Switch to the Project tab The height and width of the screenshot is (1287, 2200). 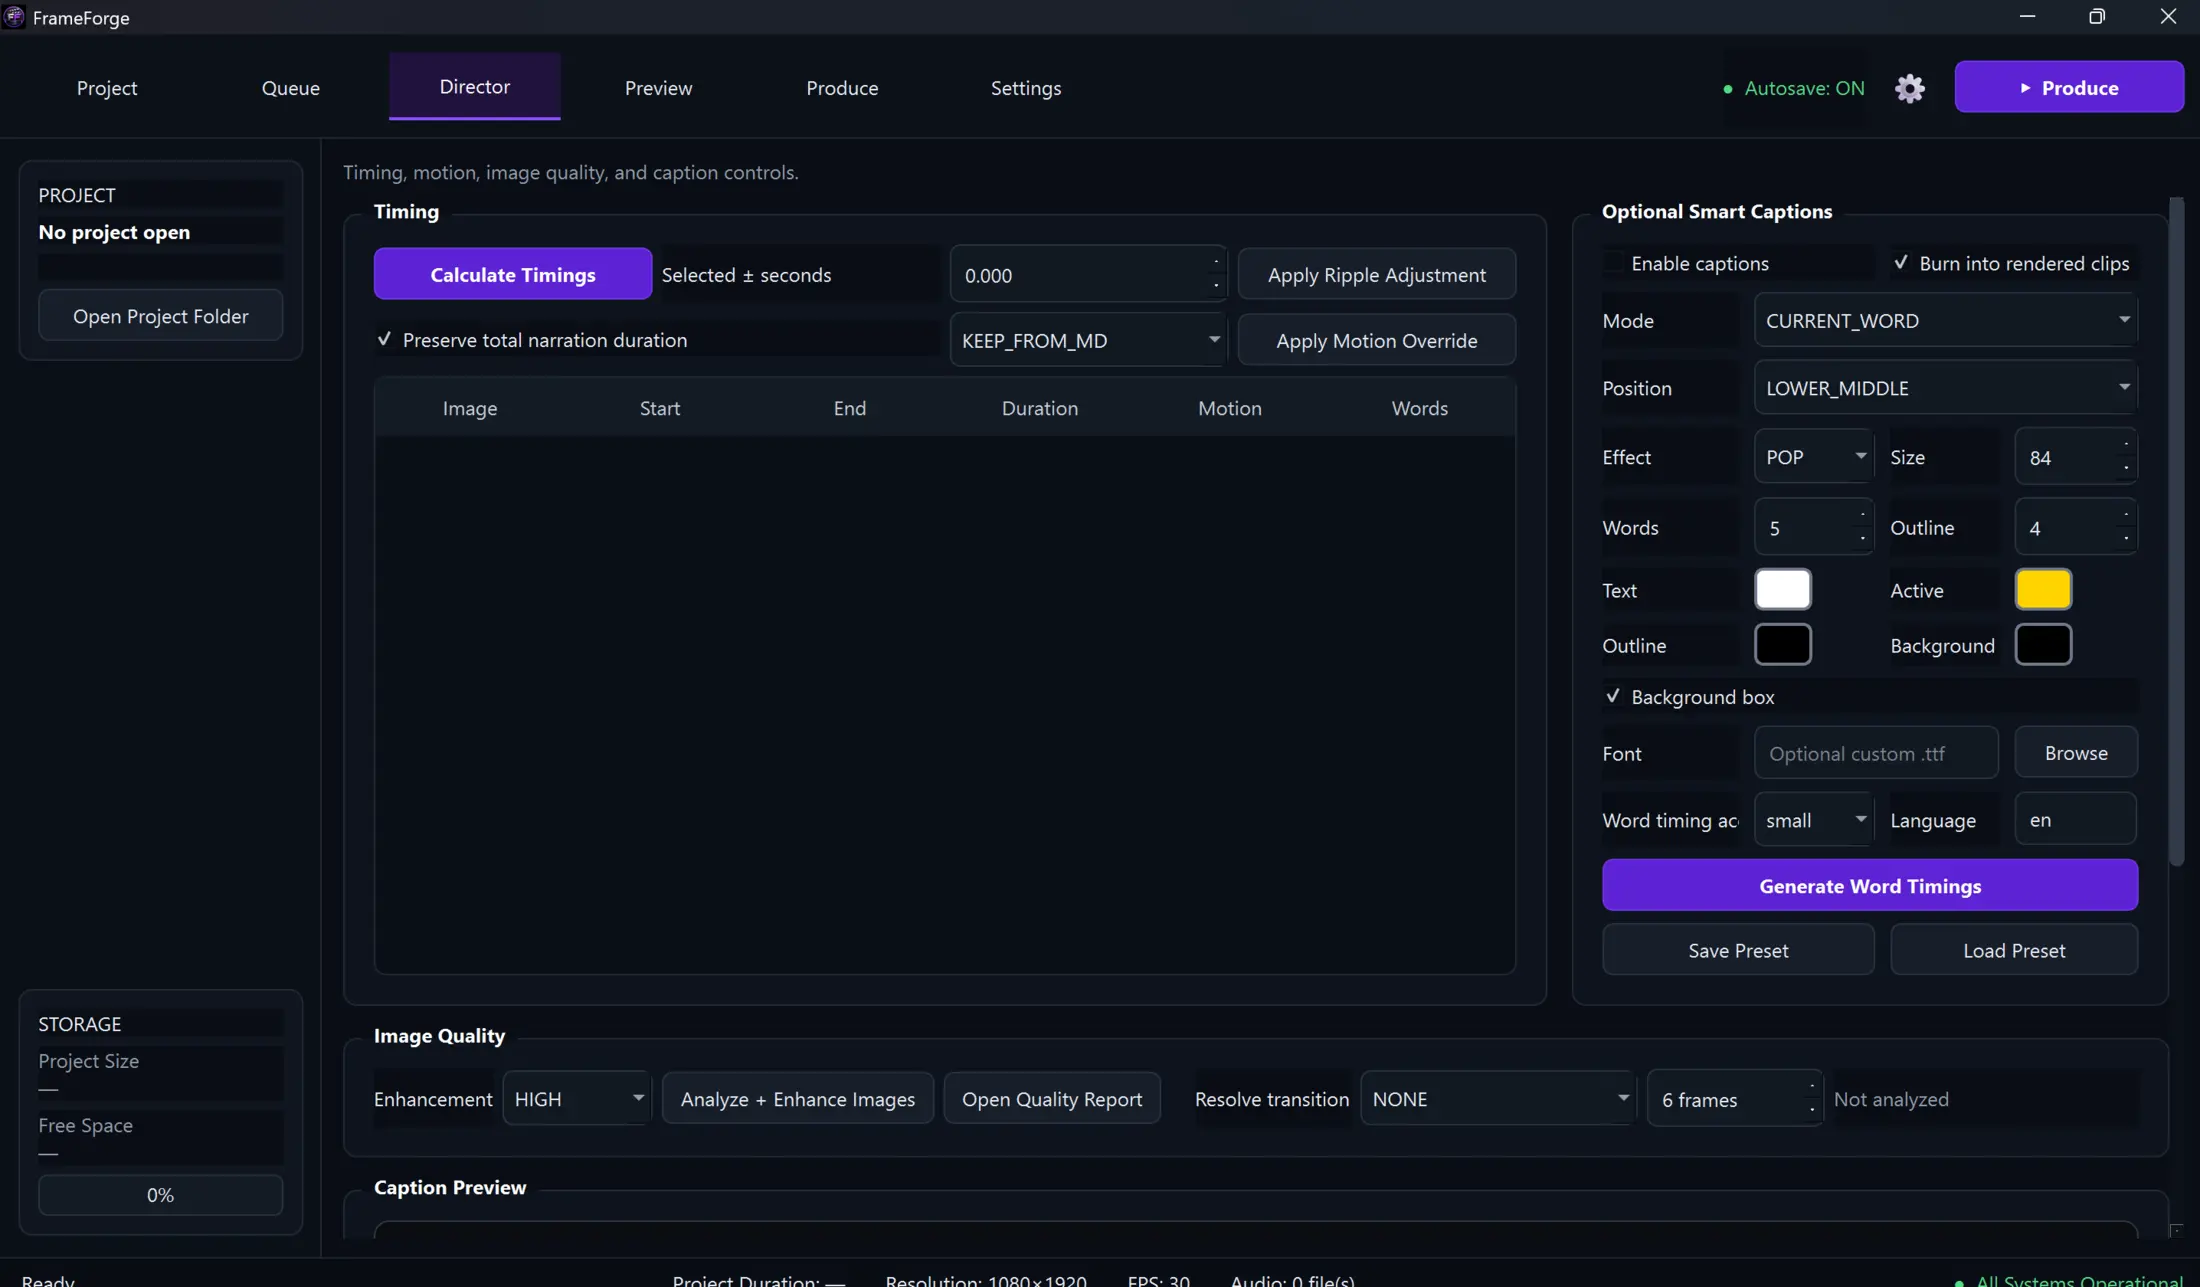(x=107, y=88)
